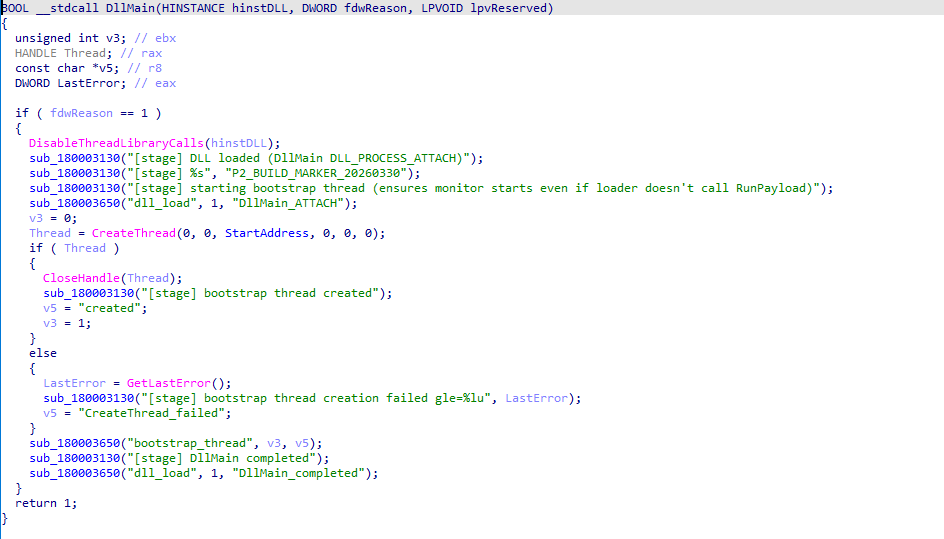Click the "P2_BUILD_MARKER_20260330" string
The height and width of the screenshot is (539, 944).
315,173
